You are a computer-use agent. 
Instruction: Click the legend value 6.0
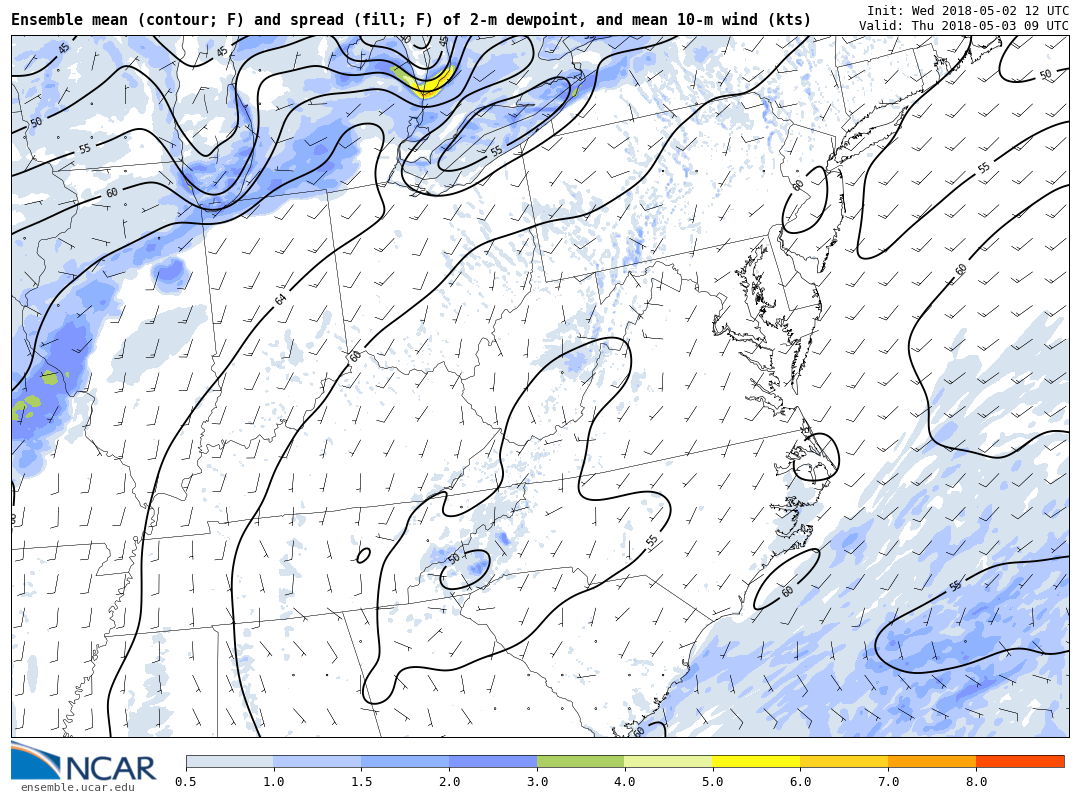pos(800,782)
